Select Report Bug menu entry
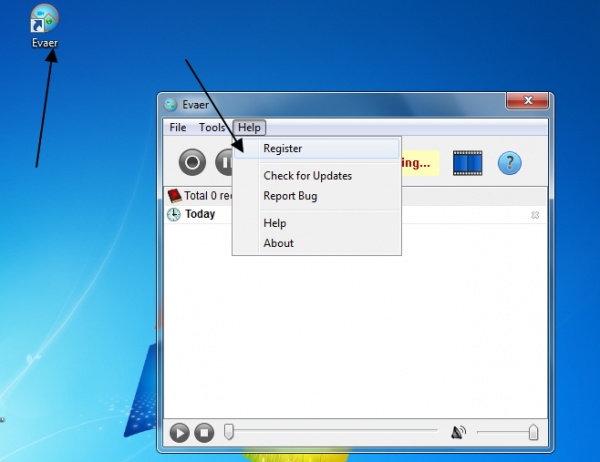This screenshot has width=600, height=462. click(x=317, y=196)
